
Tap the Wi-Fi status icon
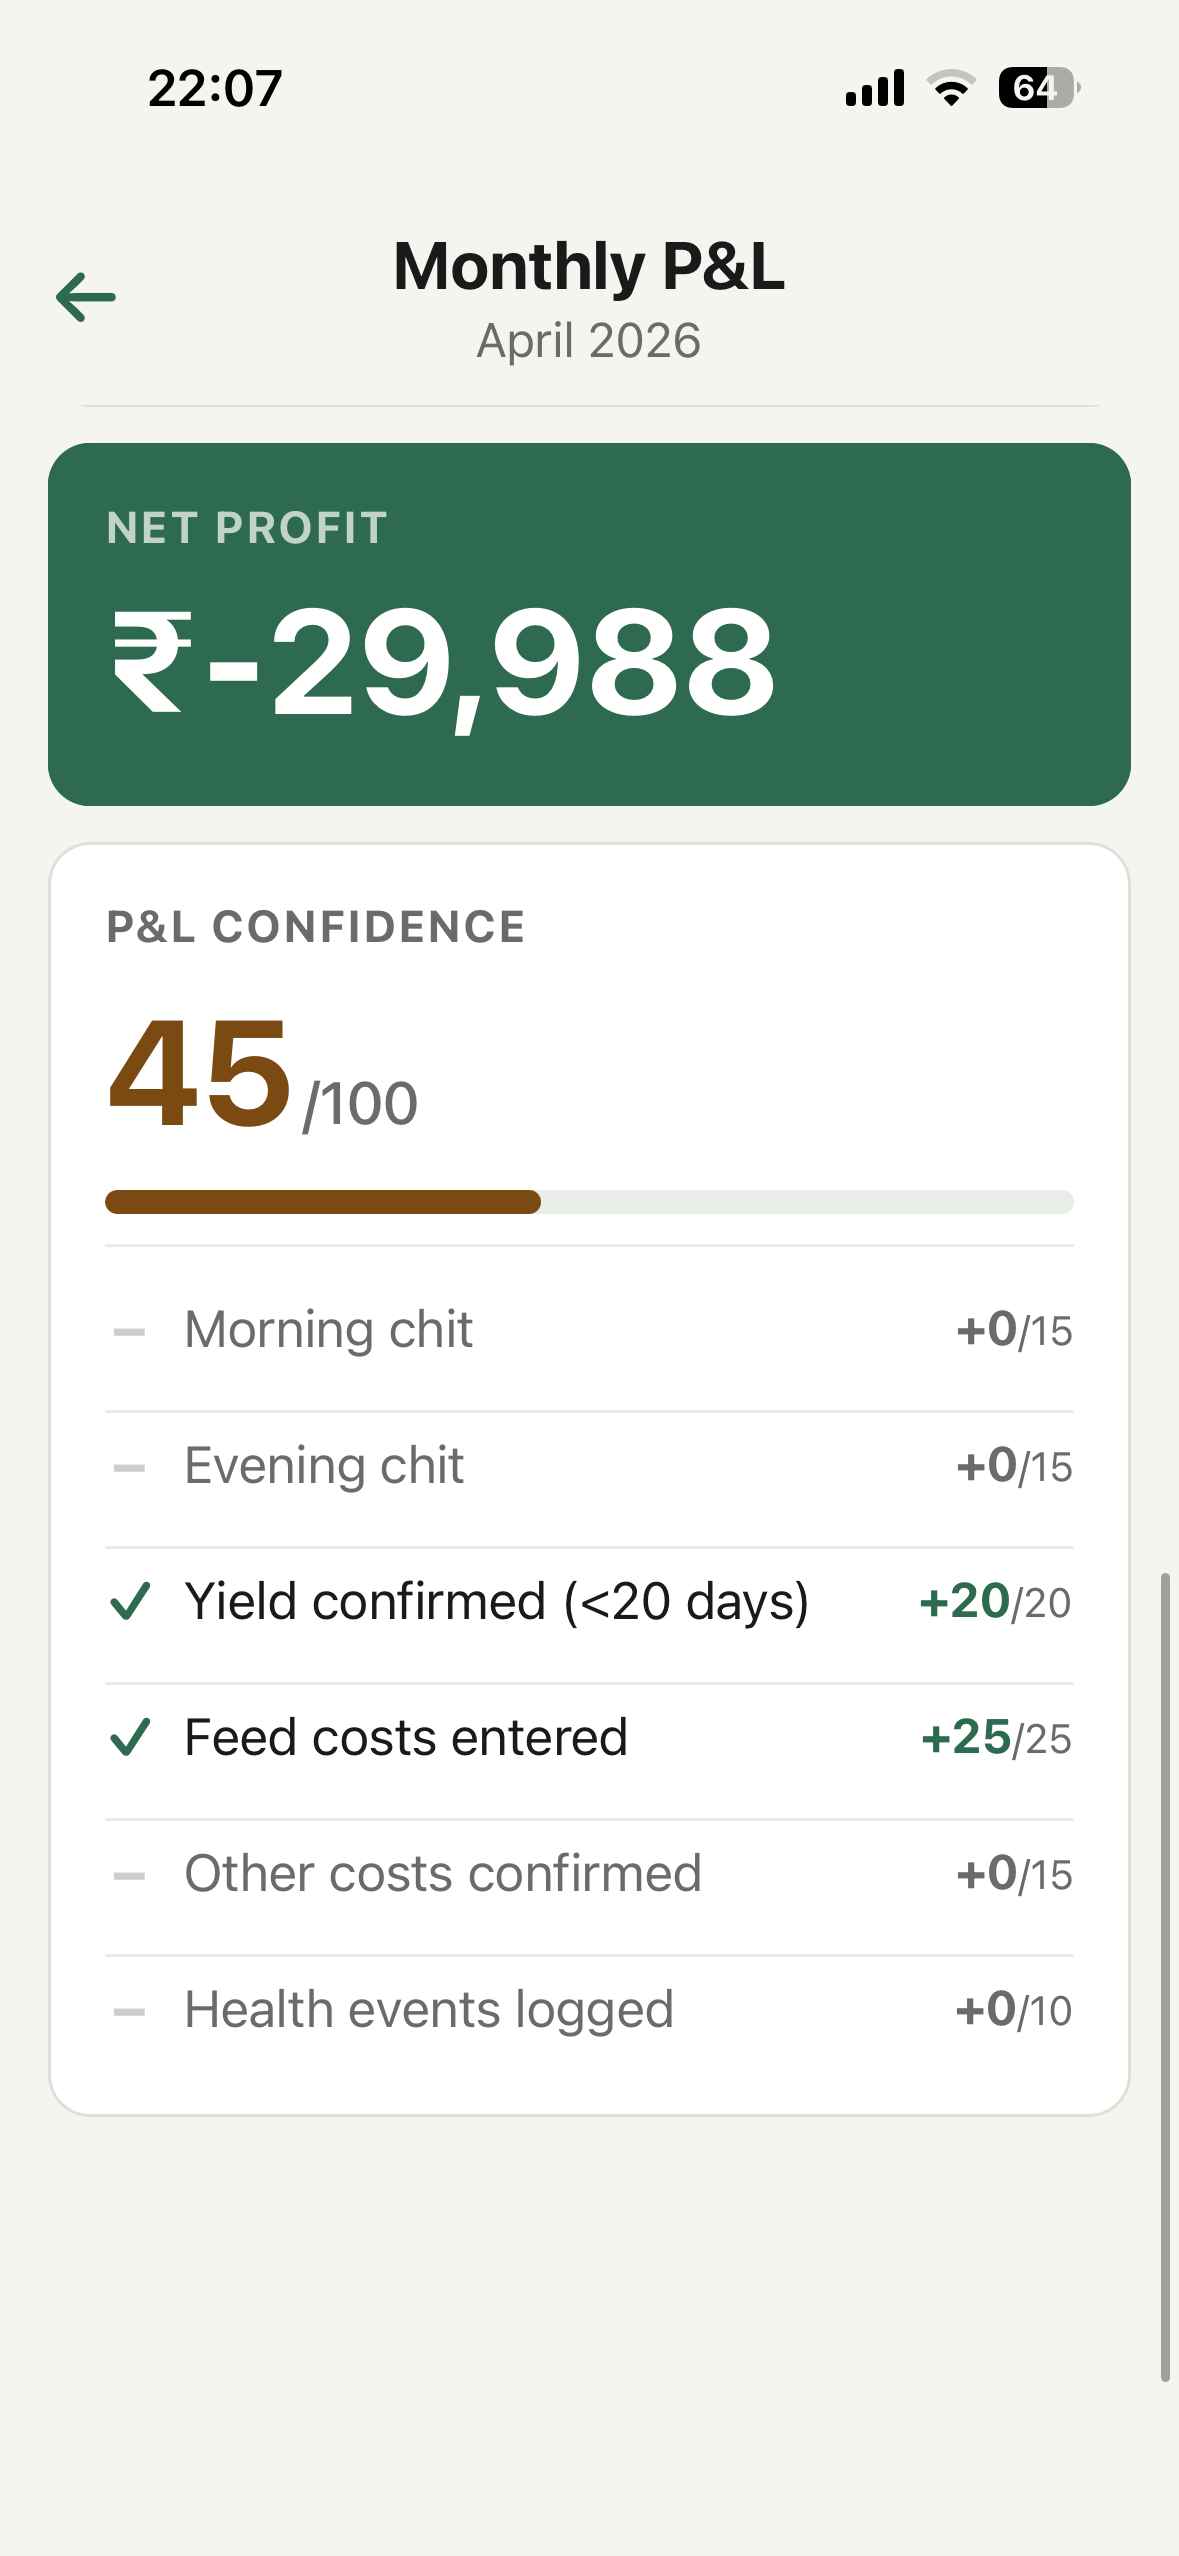click(x=951, y=88)
